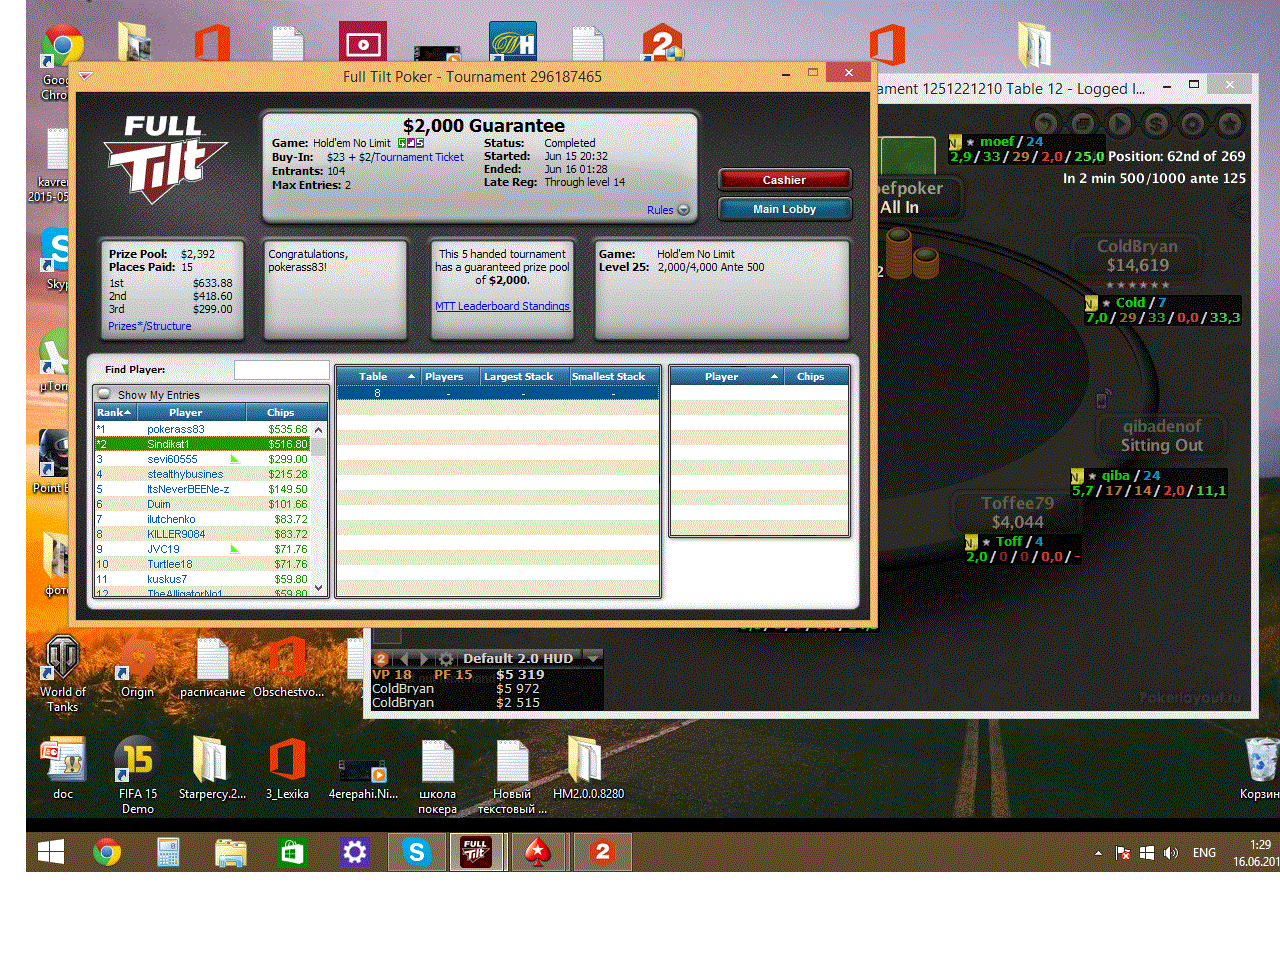This screenshot has width=1280, height=960.
Task: Toggle the Show My Entries option
Action: 104,394
